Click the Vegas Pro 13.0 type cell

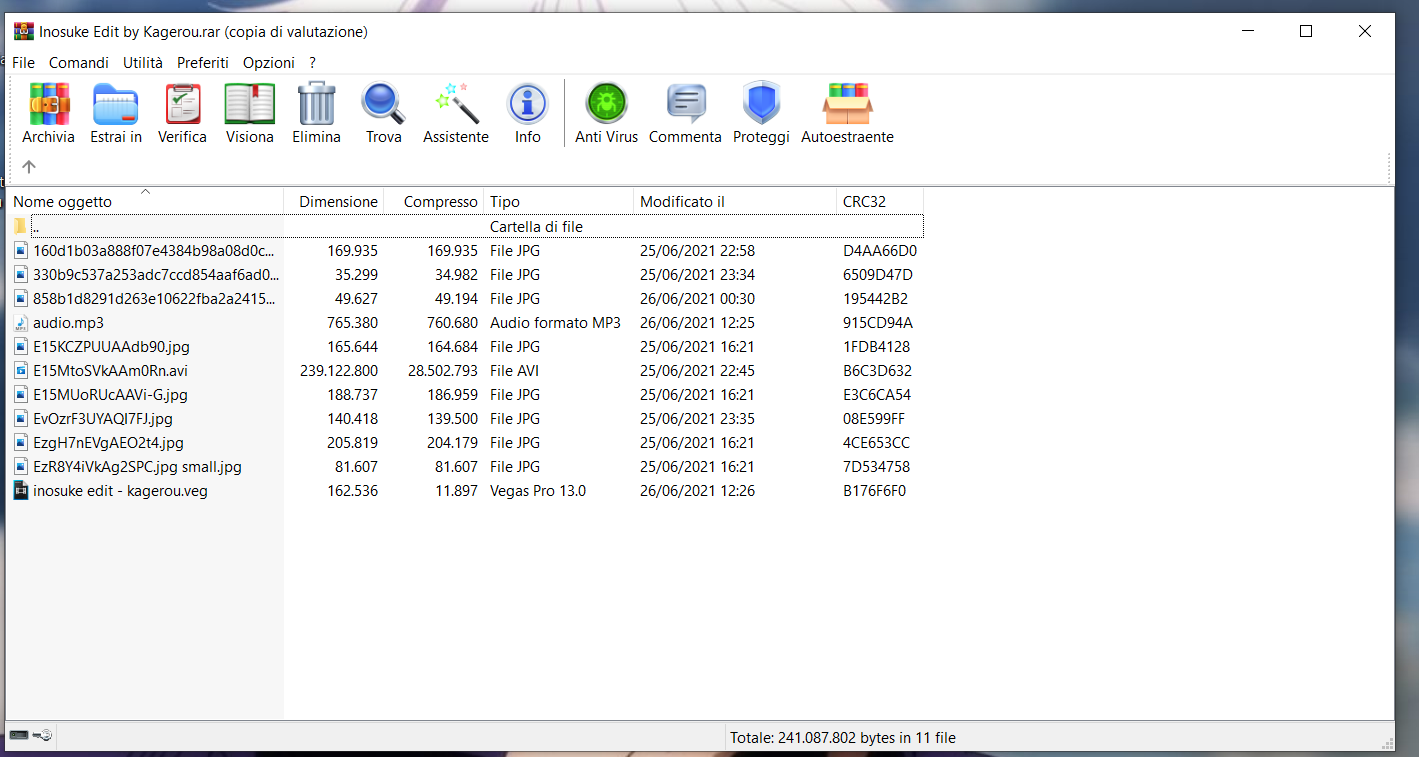[x=538, y=491]
